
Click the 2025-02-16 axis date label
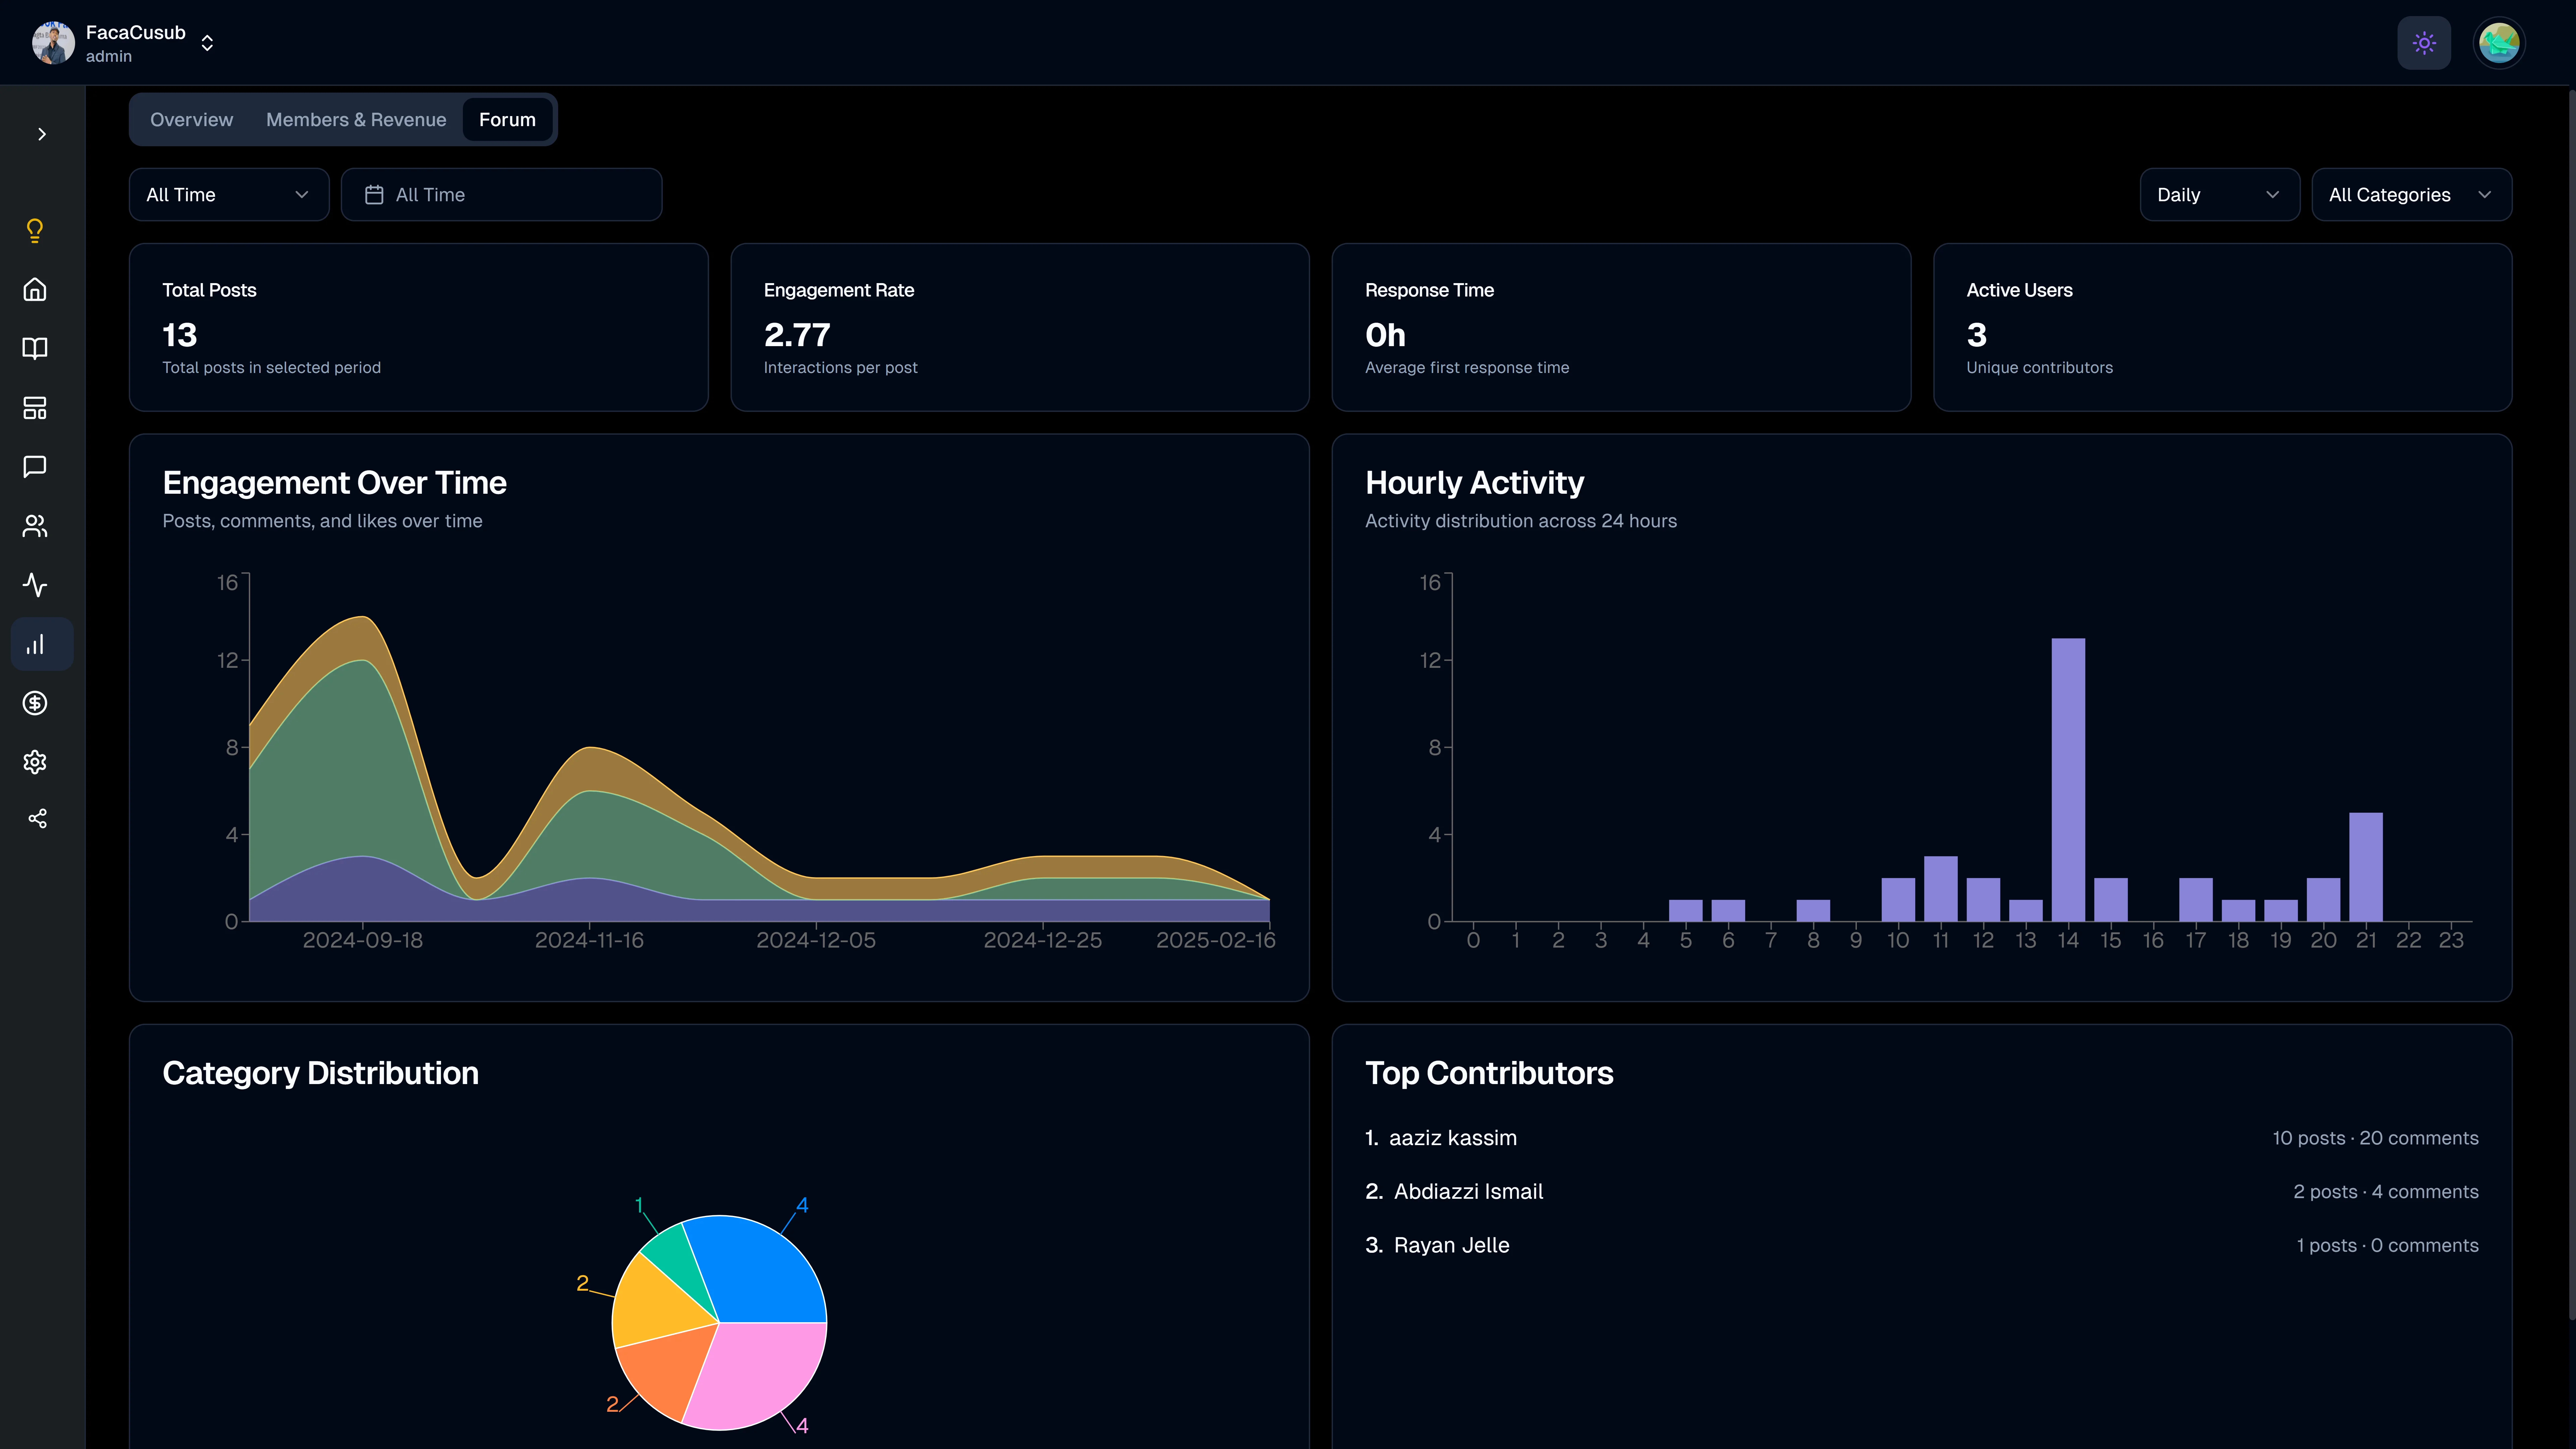click(x=1216, y=941)
